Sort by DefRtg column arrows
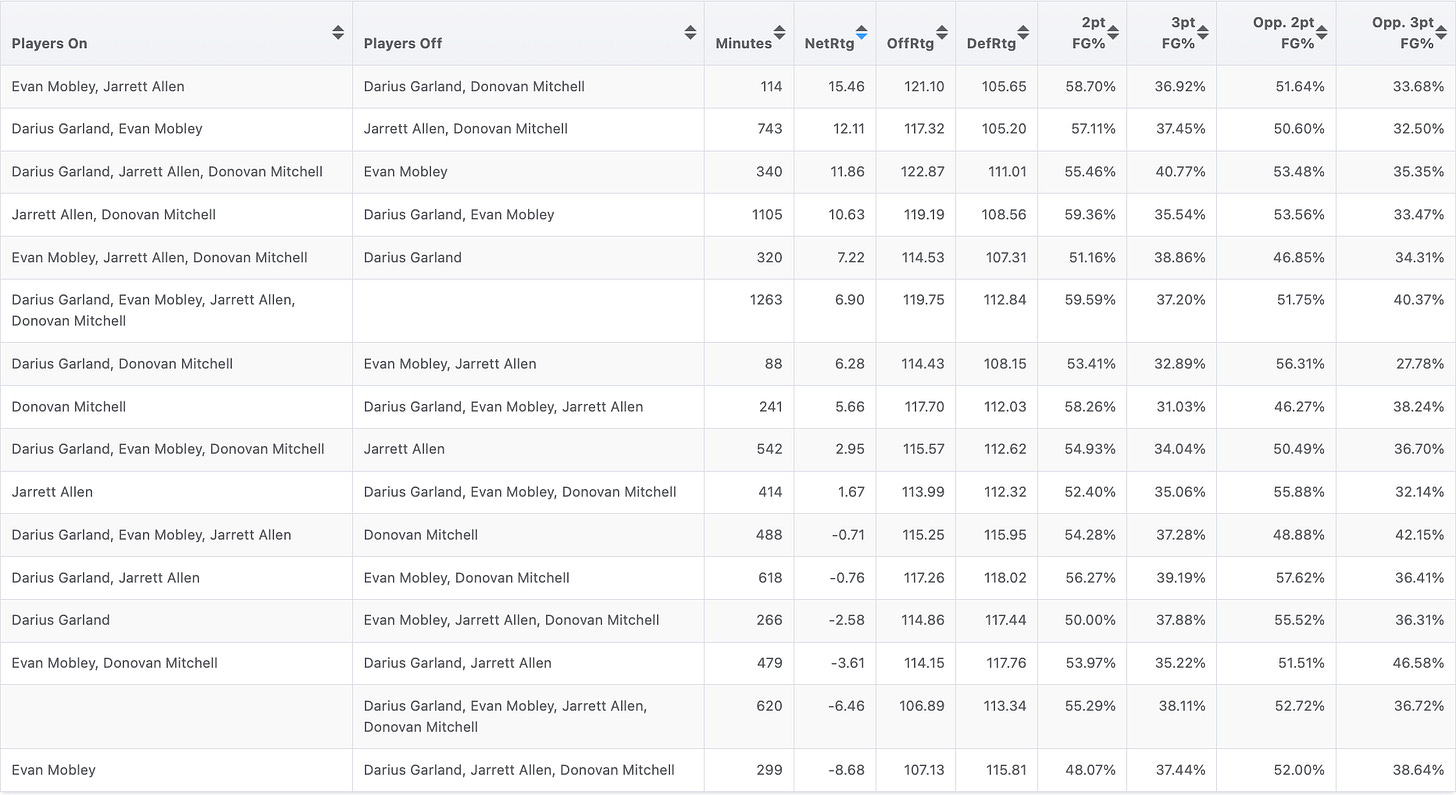Viewport: 1456px width, 795px height. pos(1023,33)
